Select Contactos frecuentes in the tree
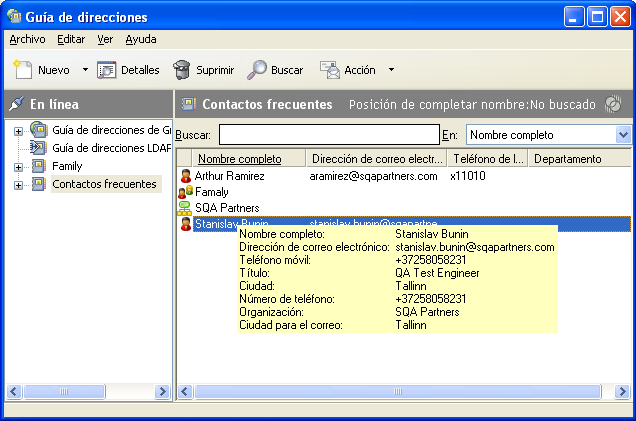 [x=104, y=184]
